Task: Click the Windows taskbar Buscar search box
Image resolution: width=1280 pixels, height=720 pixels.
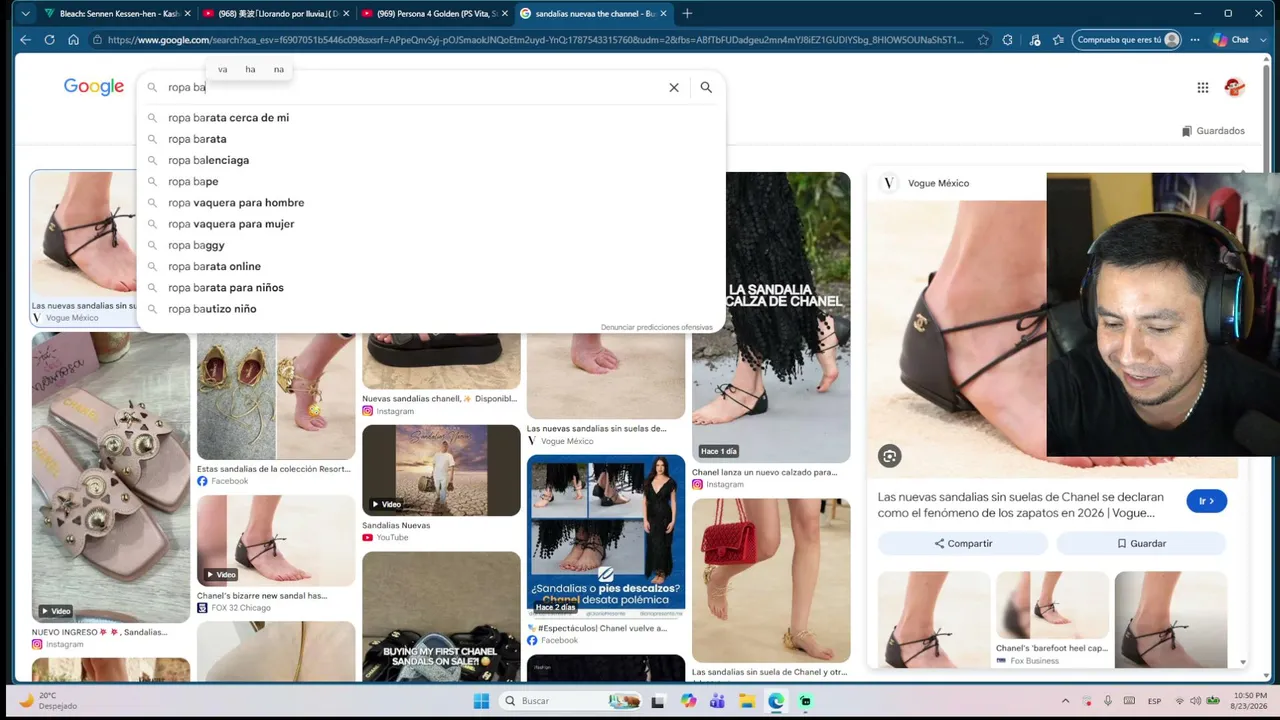Action: point(571,701)
